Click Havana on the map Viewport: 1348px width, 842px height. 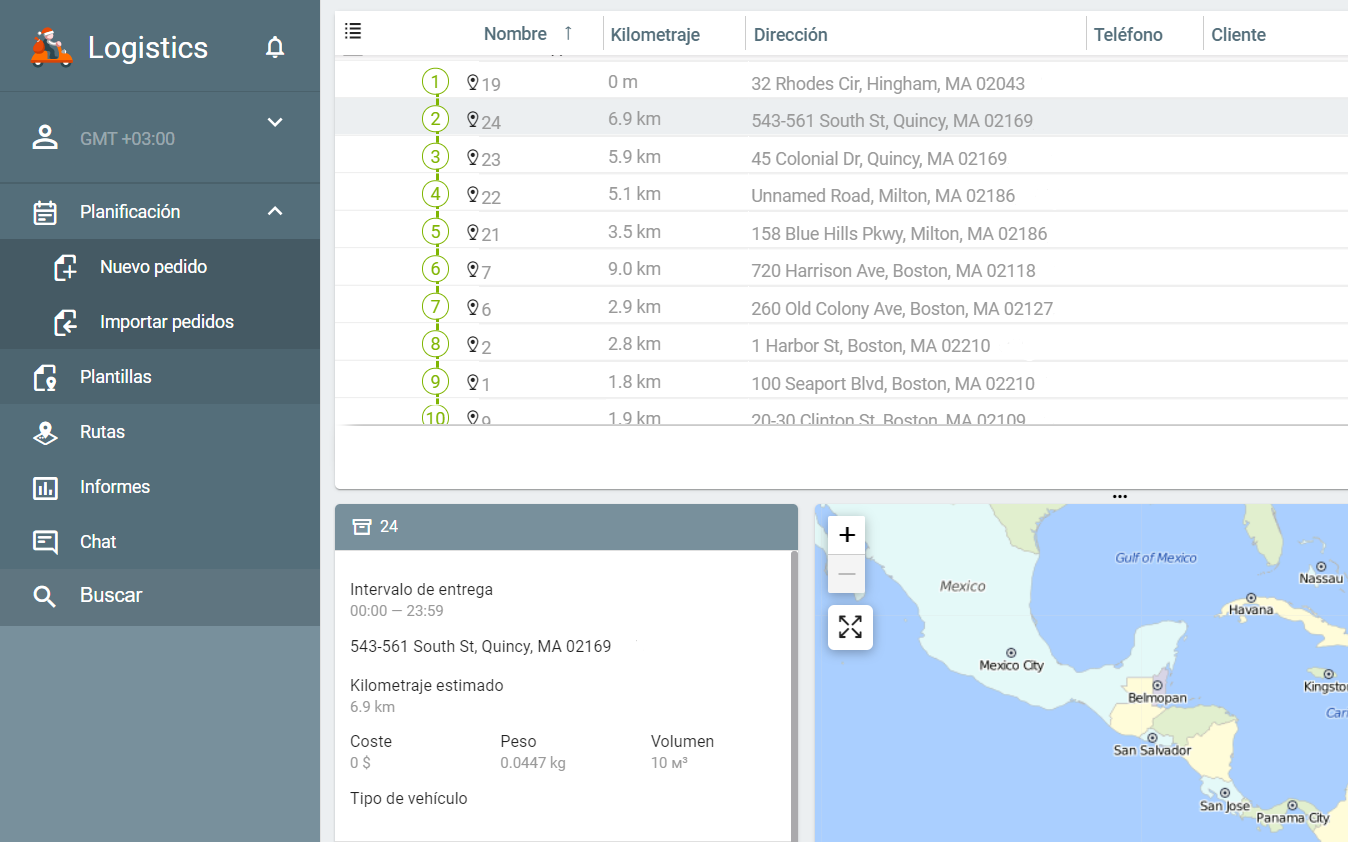pyautogui.click(x=1250, y=603)
